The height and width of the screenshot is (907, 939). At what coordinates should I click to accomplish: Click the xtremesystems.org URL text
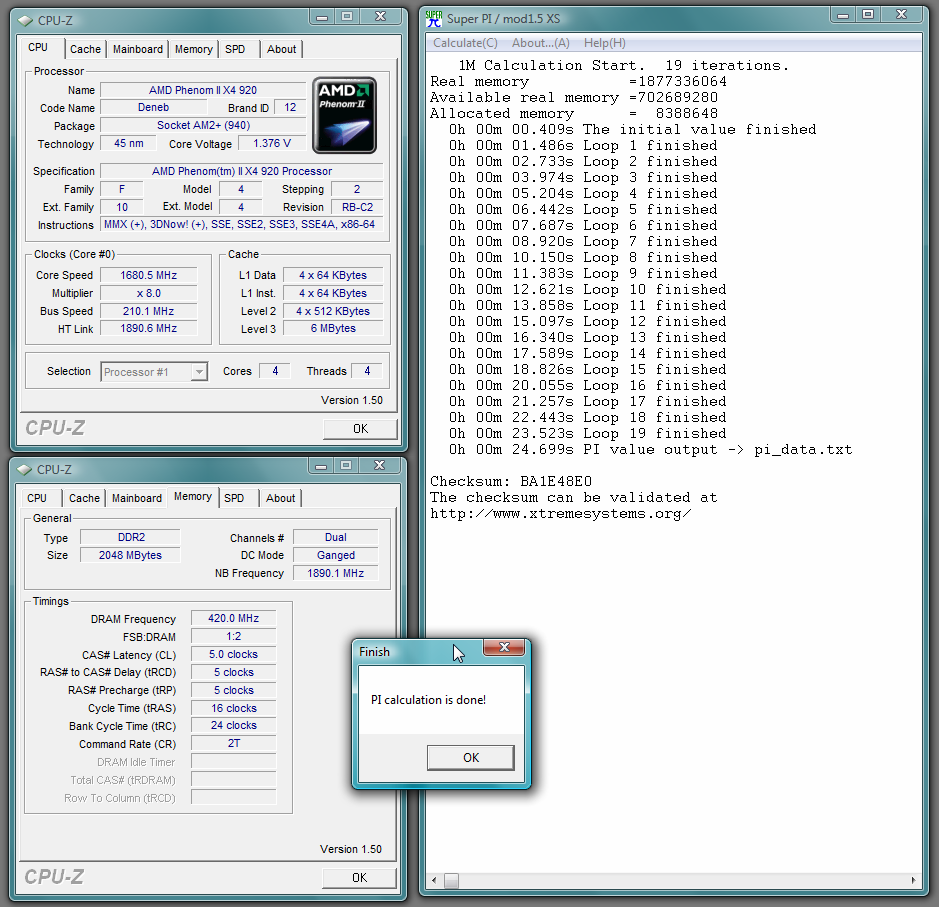[x=561, y=514]
